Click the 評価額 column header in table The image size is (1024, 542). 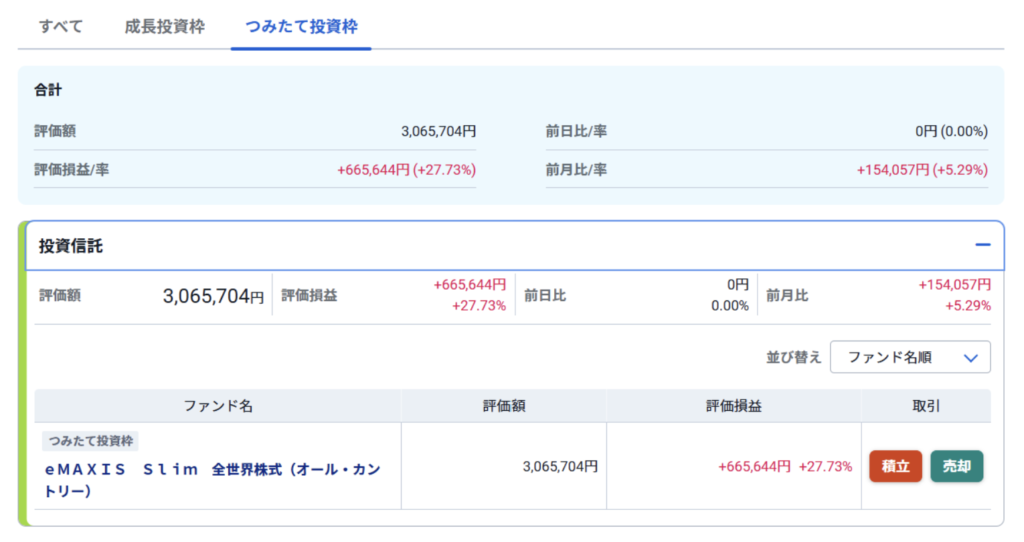(504, 406)
